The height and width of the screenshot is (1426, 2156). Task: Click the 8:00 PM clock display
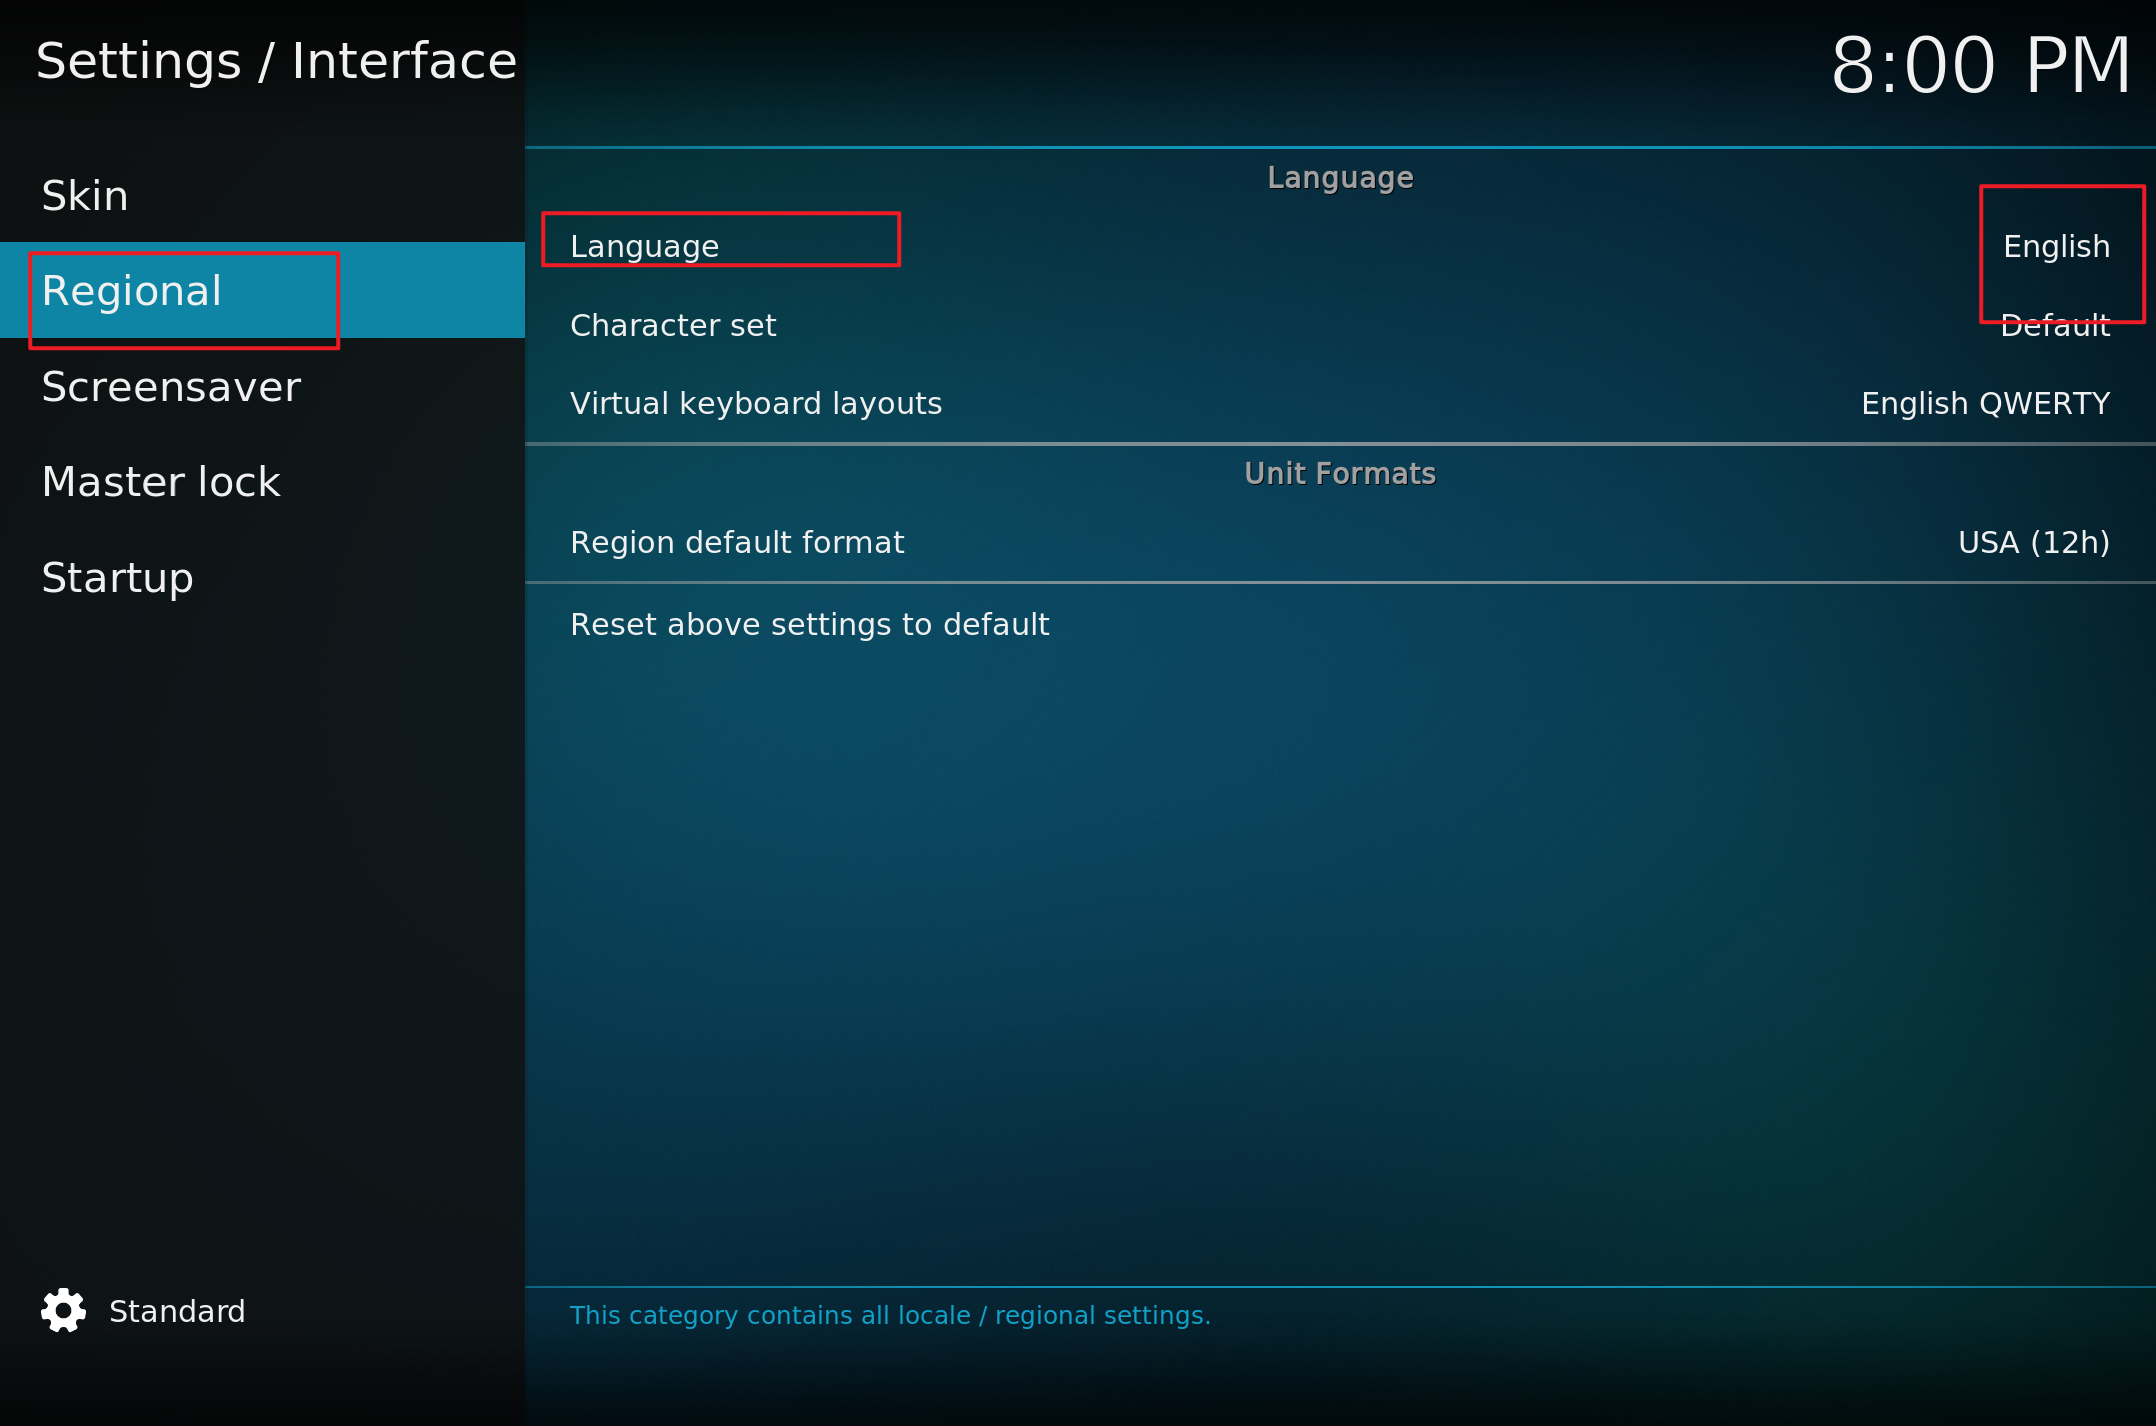(1981, 65)
